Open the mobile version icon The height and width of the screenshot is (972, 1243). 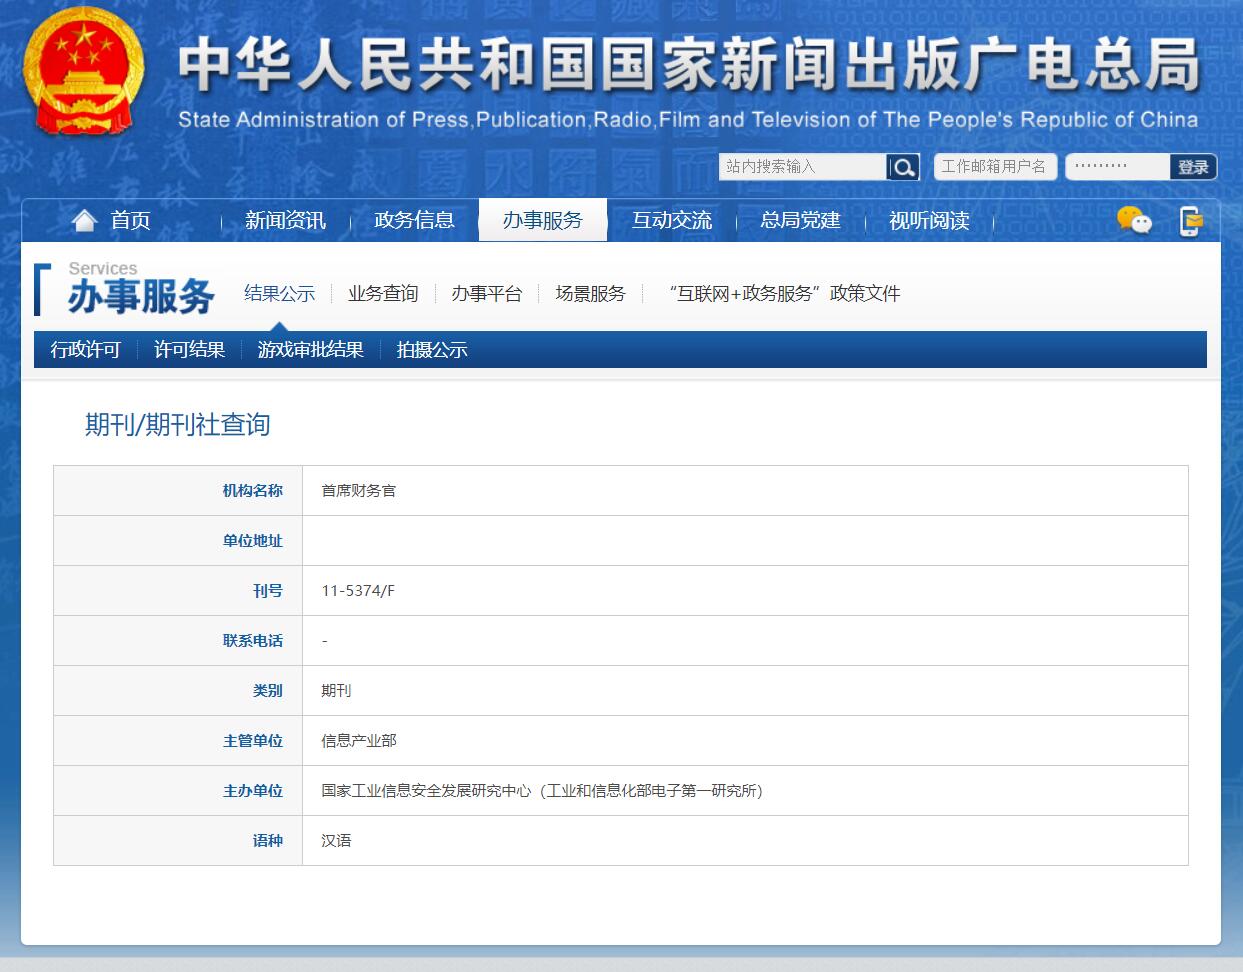tap(1190, 220)
